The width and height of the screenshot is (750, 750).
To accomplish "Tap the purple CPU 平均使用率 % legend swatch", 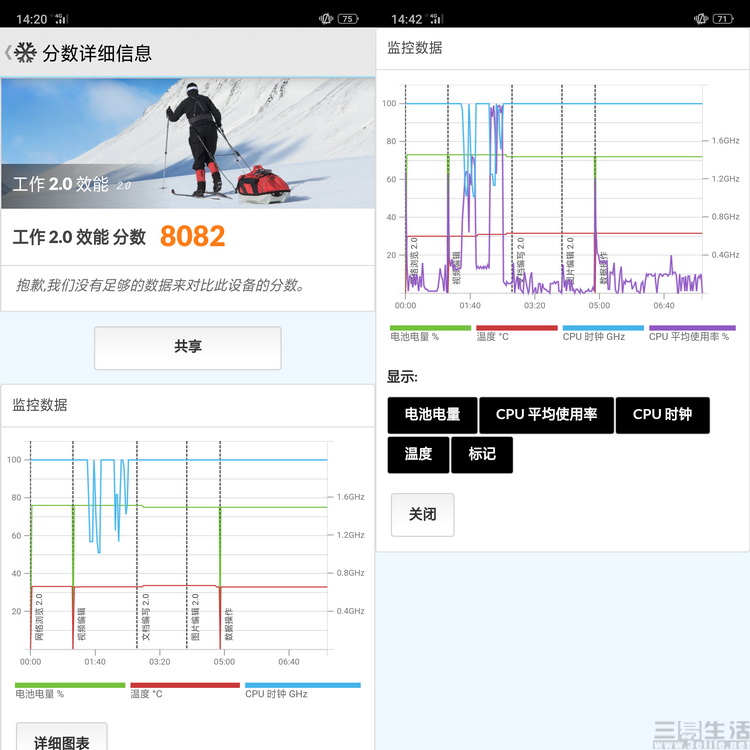I will tap(692, 328).
